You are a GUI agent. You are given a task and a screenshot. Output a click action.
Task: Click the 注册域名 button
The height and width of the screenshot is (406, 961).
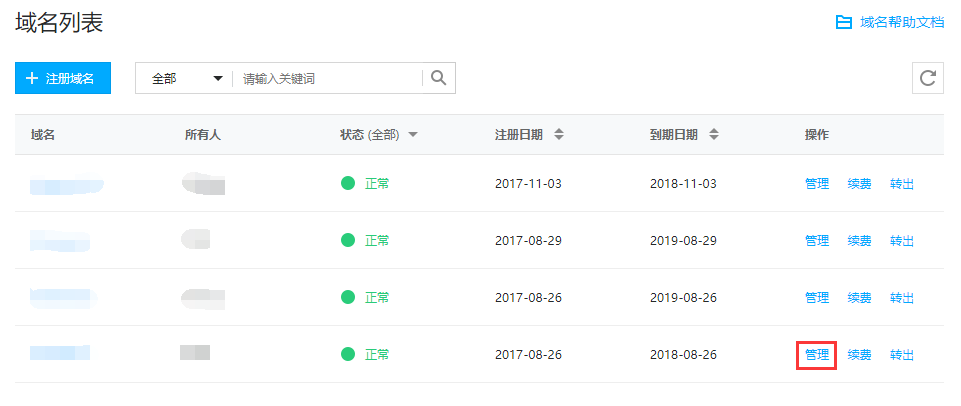tap(63, 78)
